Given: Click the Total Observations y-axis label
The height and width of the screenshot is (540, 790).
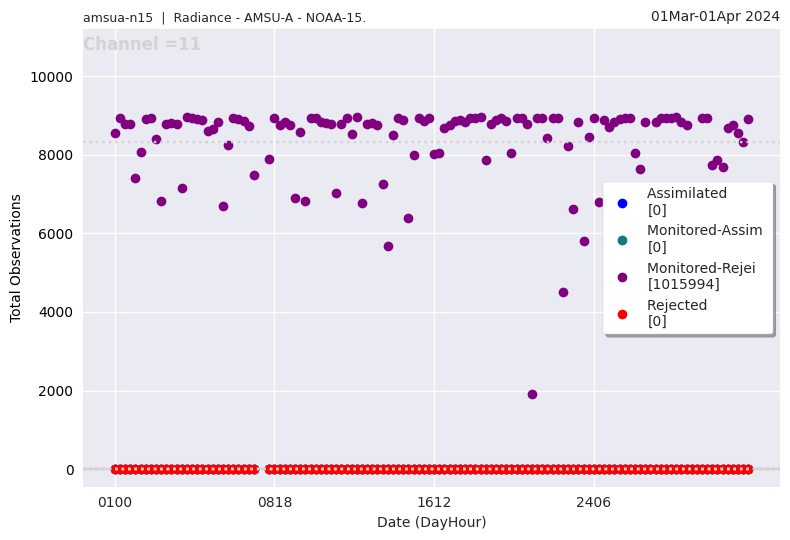Looking at the screenshot, I should pos(16,258).
